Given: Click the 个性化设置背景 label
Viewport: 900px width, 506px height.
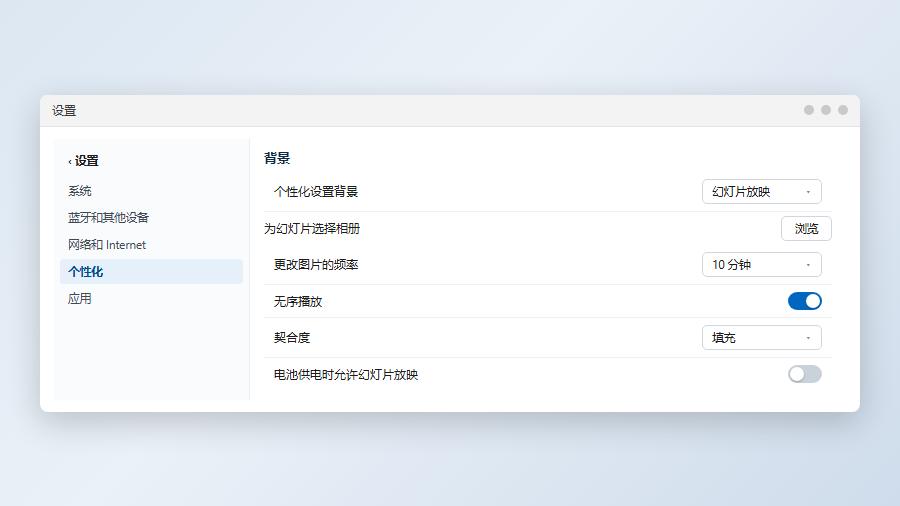Looking at the screenshot, I should (316, 192).
